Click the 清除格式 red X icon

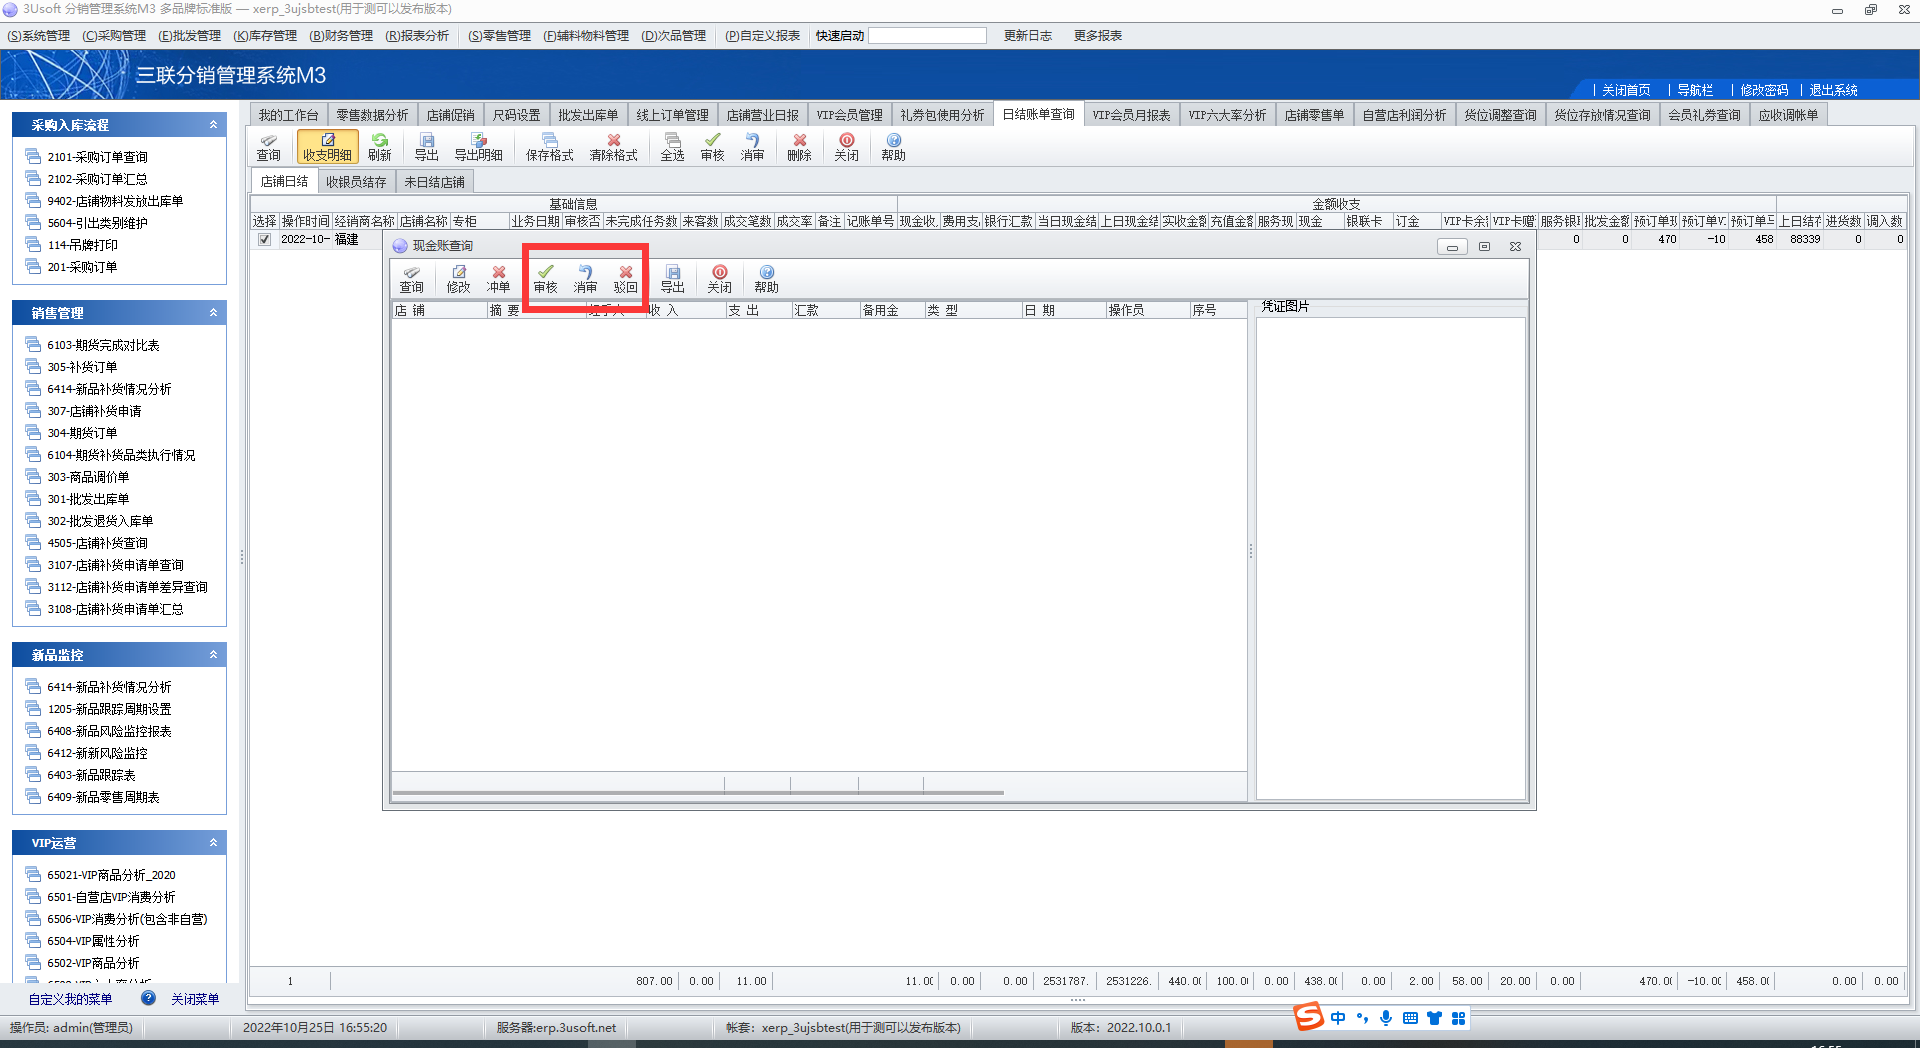[613, 147]
